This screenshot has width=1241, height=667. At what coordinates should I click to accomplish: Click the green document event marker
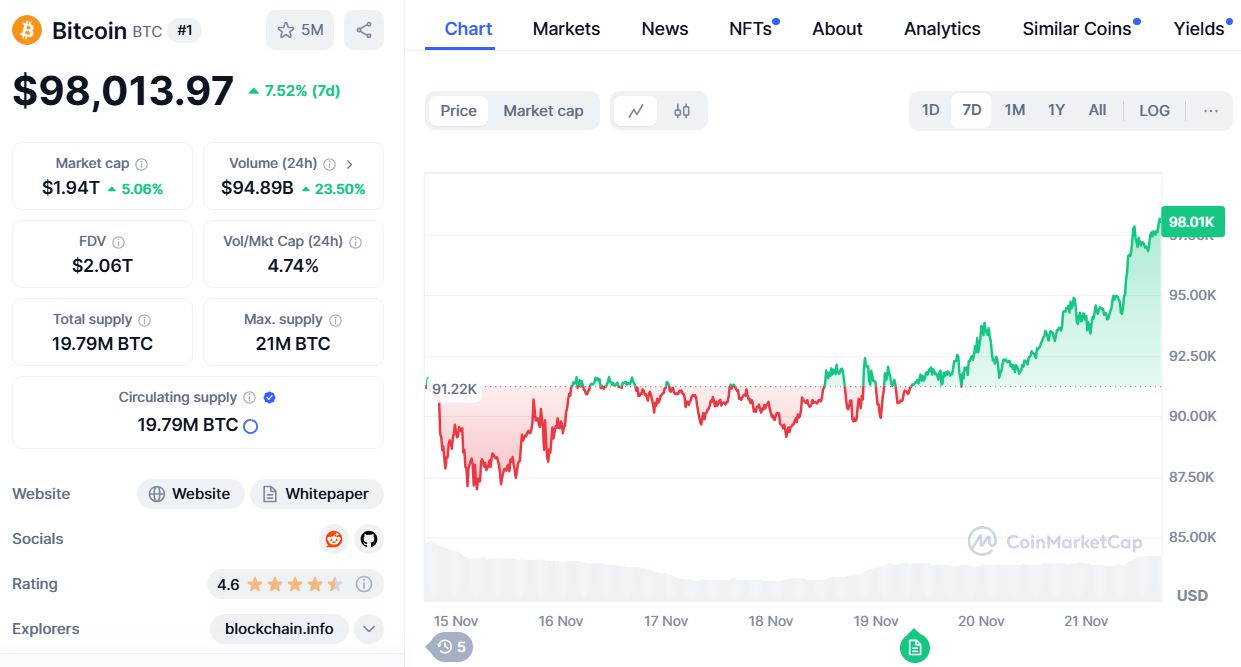point(914,647)
